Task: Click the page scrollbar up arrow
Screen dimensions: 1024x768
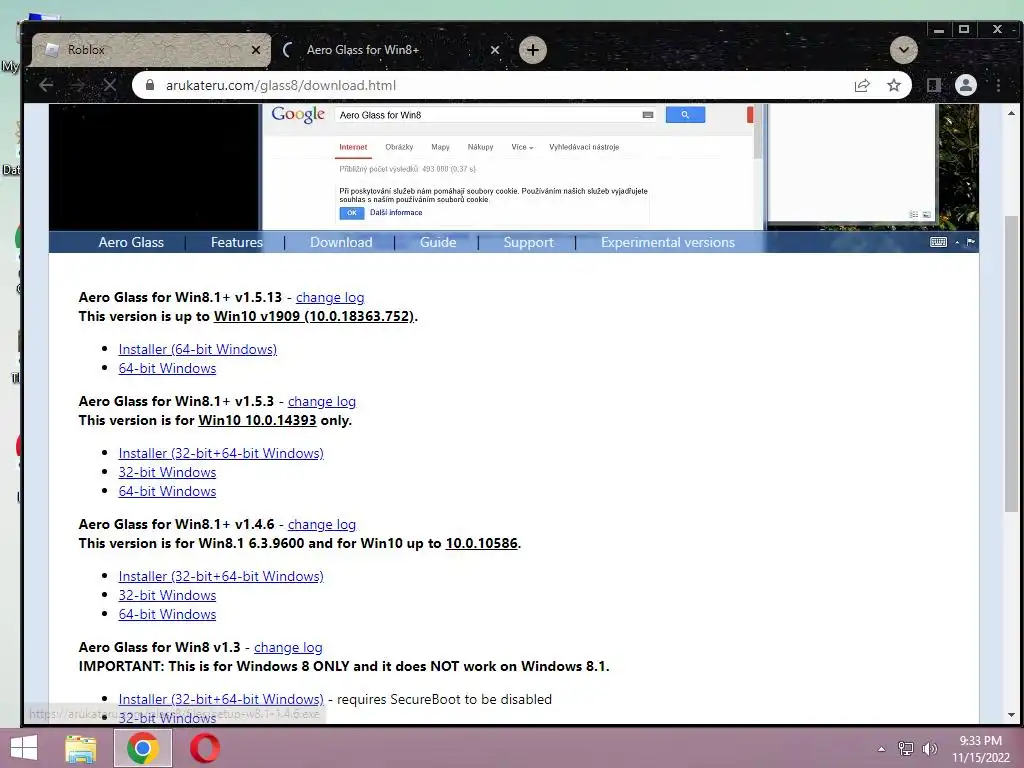Action: pyautogui.click(x=1011, y=113)
